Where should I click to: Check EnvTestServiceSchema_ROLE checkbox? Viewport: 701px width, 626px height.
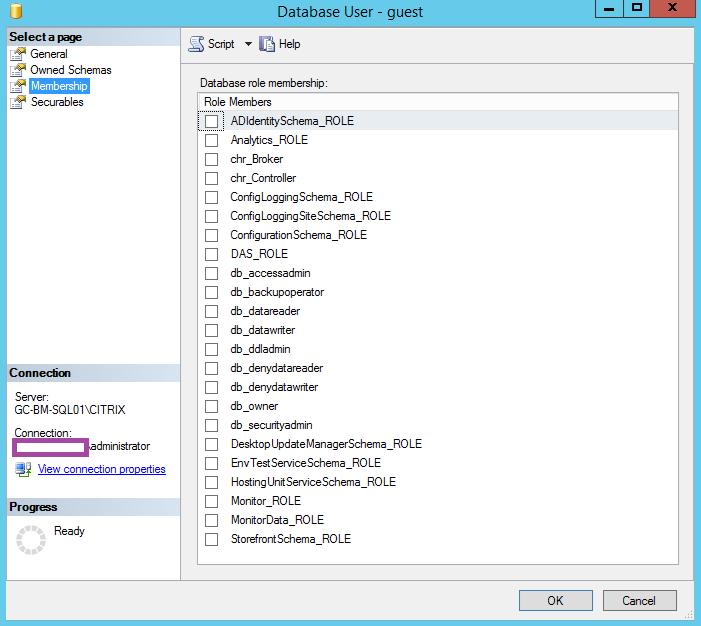tap(211, 463)
